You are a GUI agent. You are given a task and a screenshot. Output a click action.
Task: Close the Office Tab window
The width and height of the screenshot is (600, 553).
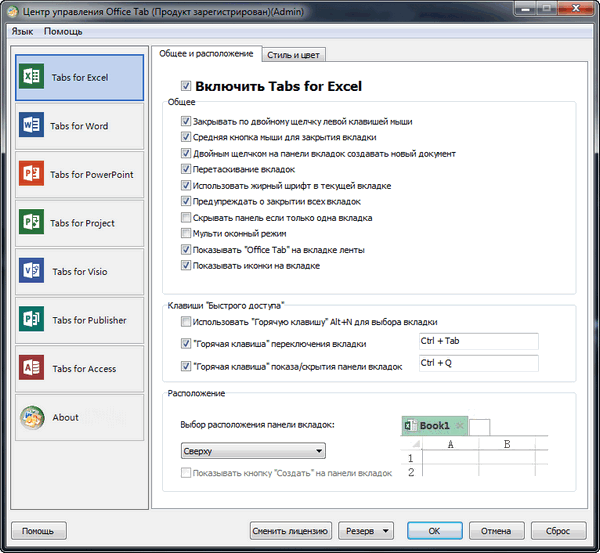[x=575, y=8]
